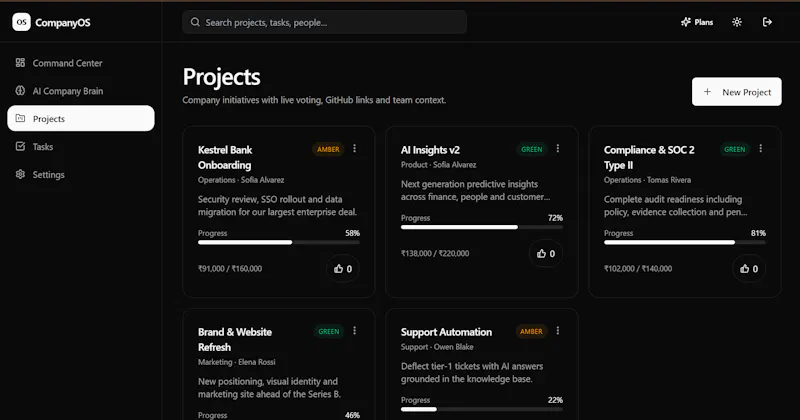Click the 22% progress value
Screen dimensions: 800x420
pyautogui.click(x=555, y=400)
